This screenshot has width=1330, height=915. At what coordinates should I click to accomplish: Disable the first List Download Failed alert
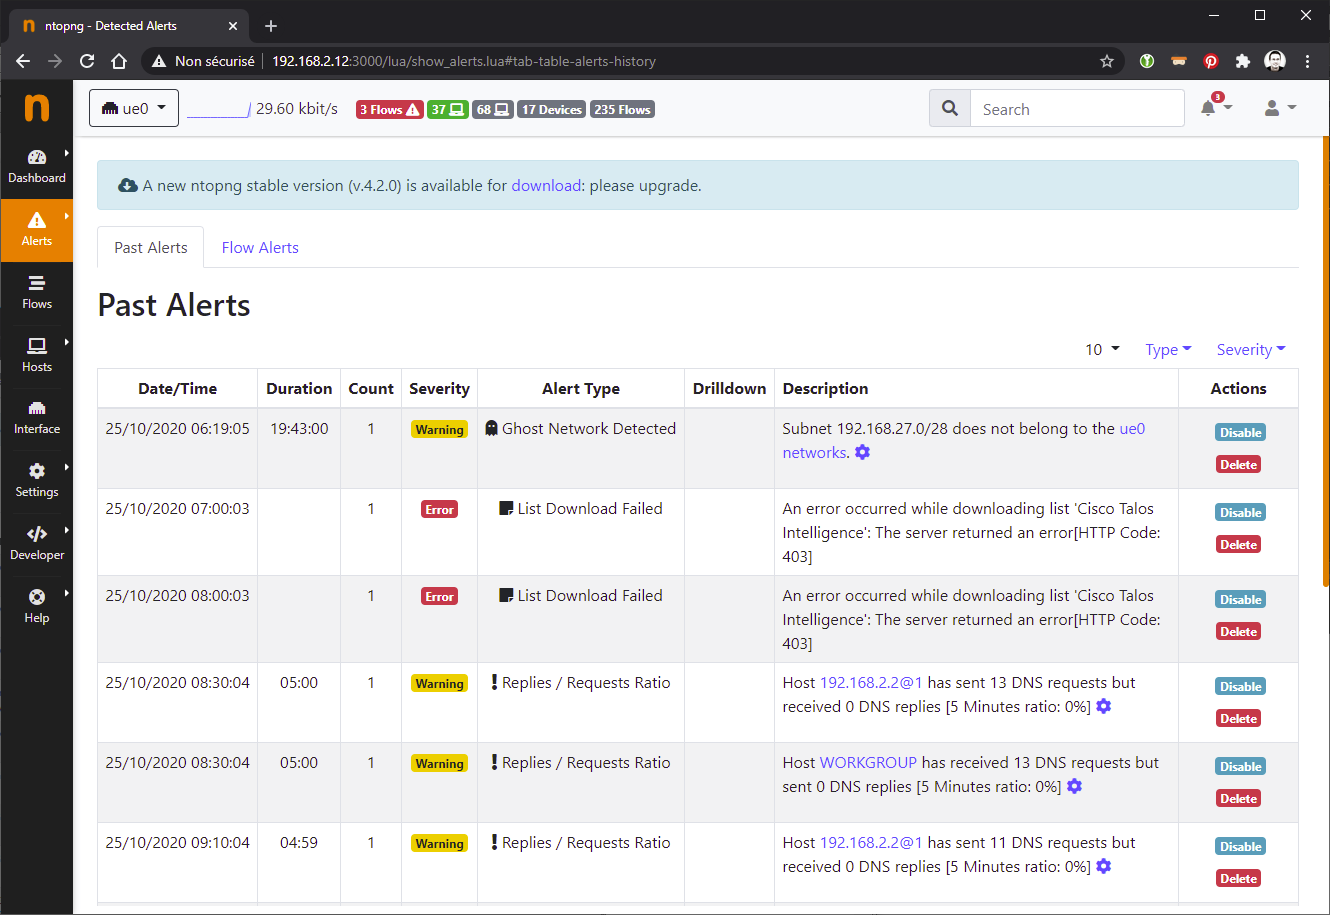[1240, 513]
